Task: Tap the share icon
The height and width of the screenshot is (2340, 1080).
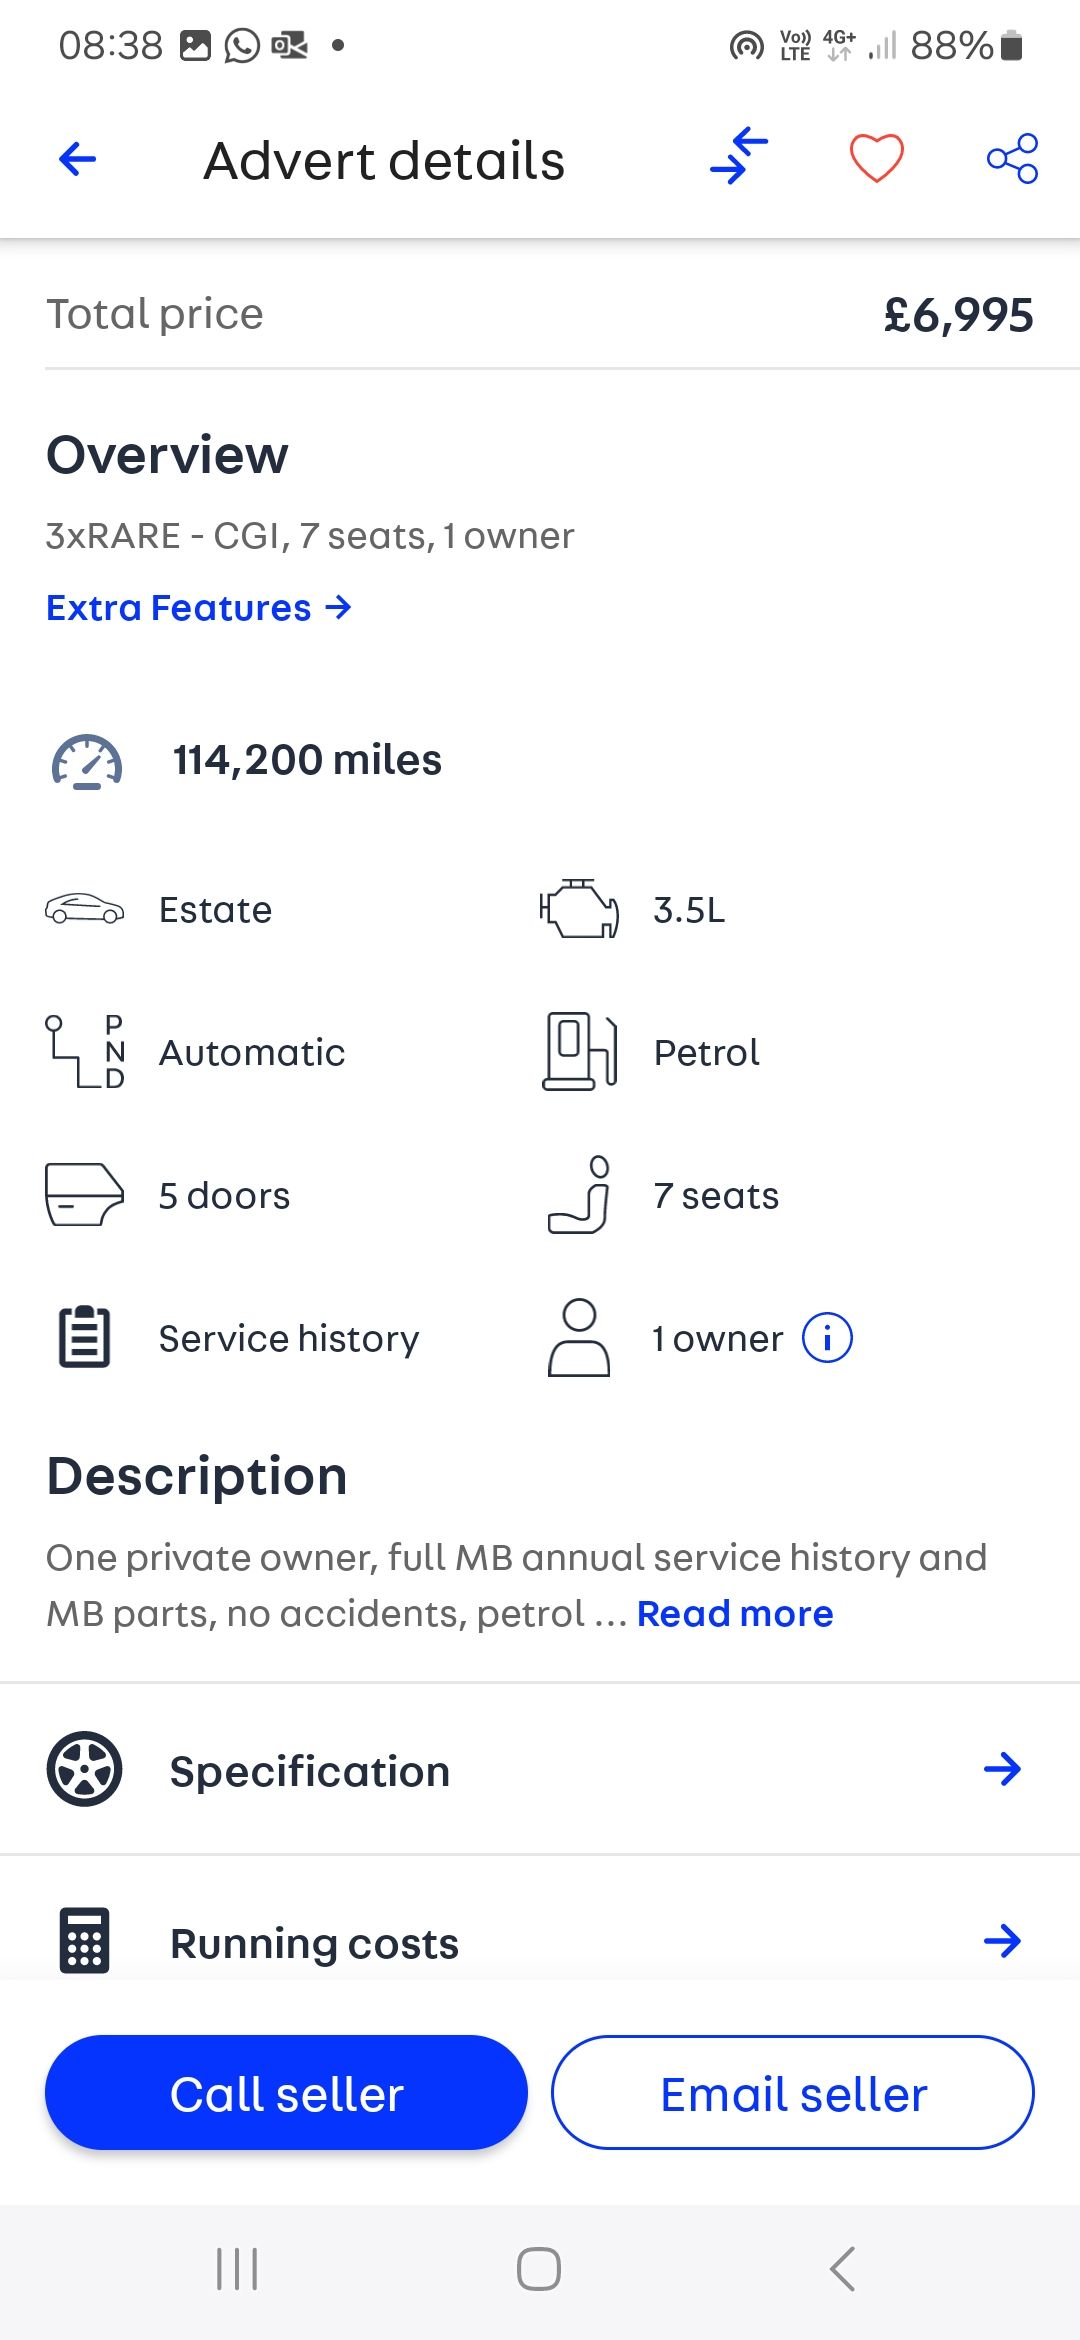Action: click(x=1012, y=158)
